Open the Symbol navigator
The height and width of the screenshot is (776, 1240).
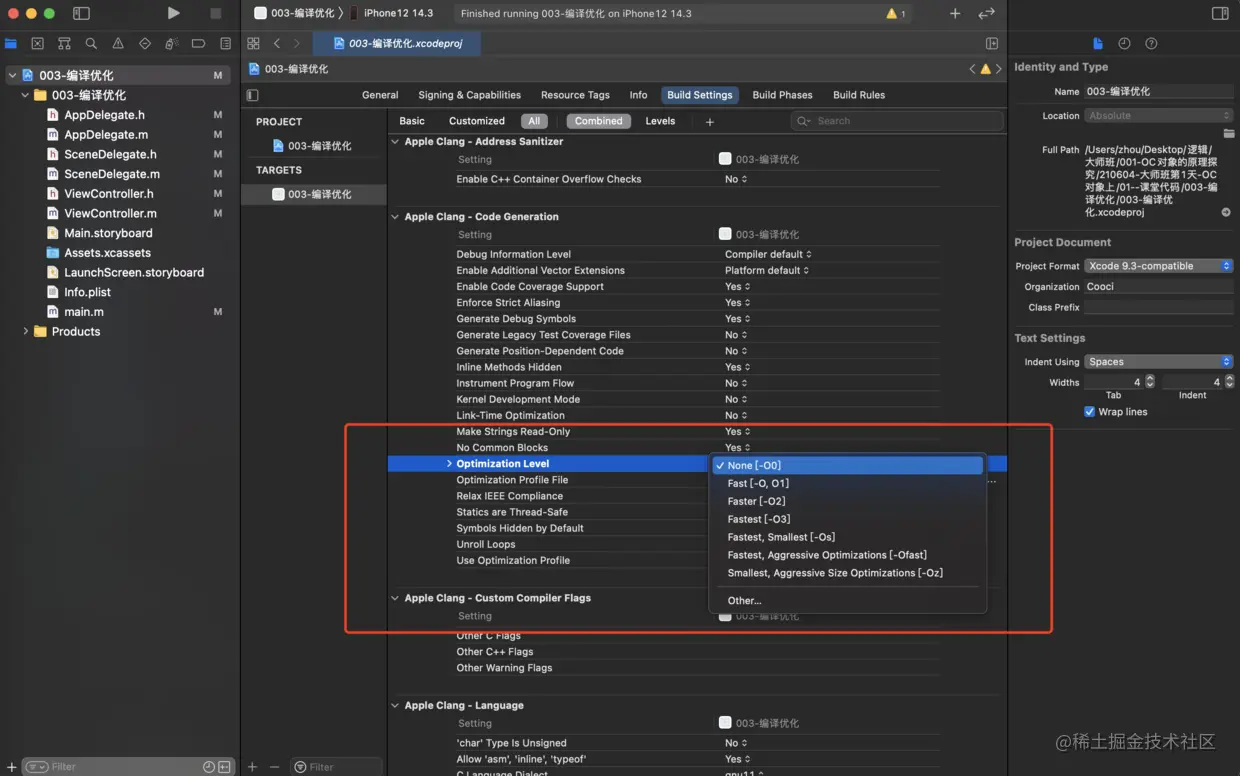pyautogui.click(x=64, y=43)
